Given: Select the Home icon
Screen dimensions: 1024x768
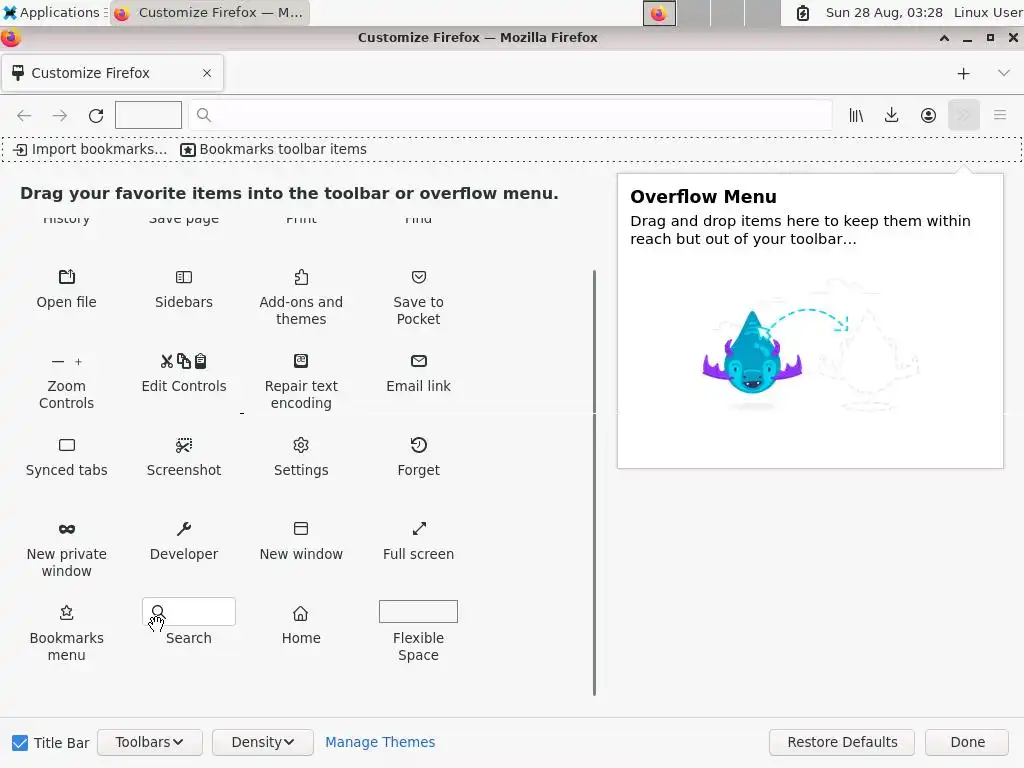Looking at the screenshot, I should [x=300, y=613].
